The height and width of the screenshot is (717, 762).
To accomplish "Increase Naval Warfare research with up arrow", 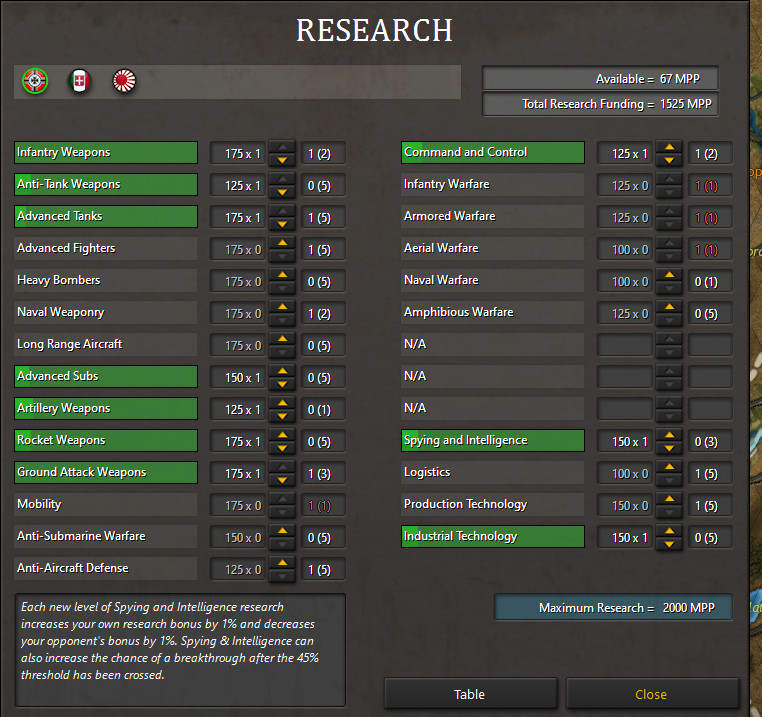I will [669, 275].
